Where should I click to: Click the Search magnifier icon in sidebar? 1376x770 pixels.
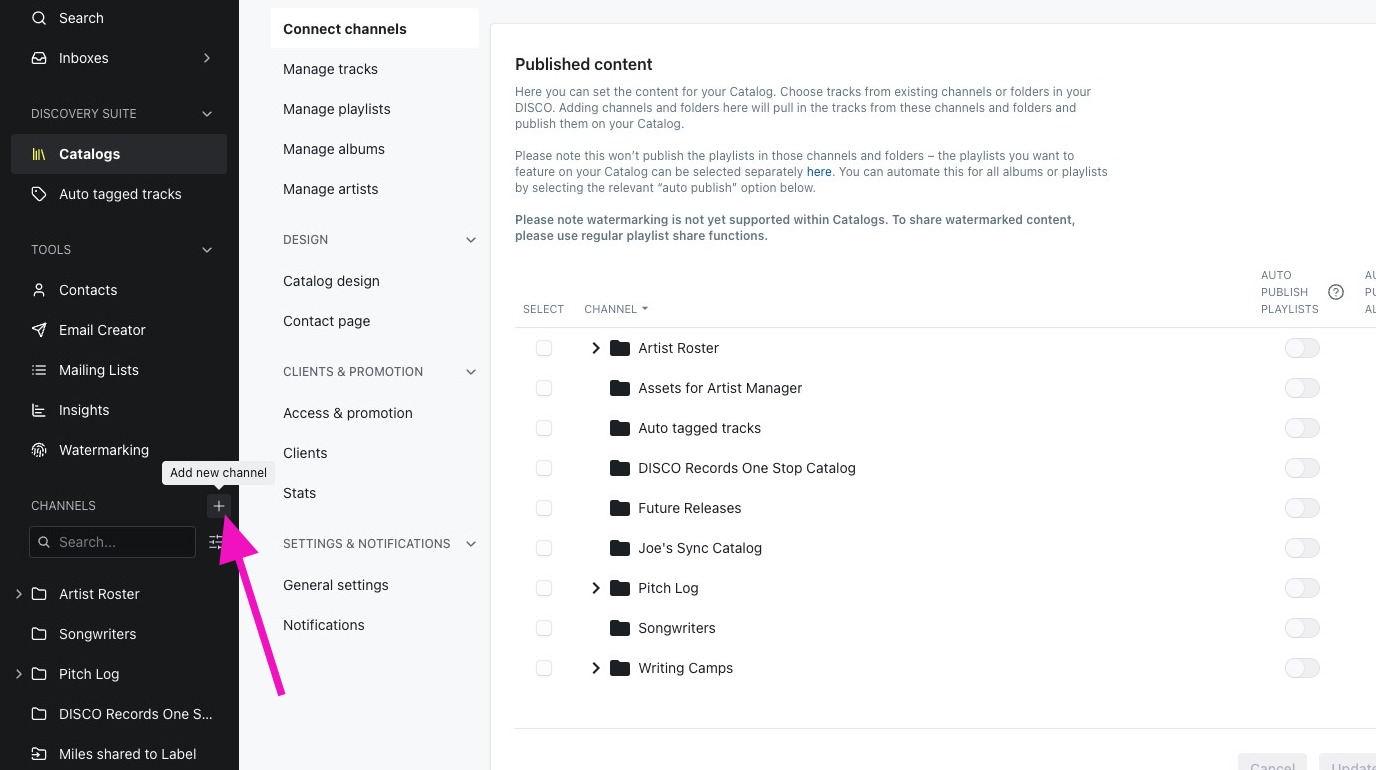(39, 18)
